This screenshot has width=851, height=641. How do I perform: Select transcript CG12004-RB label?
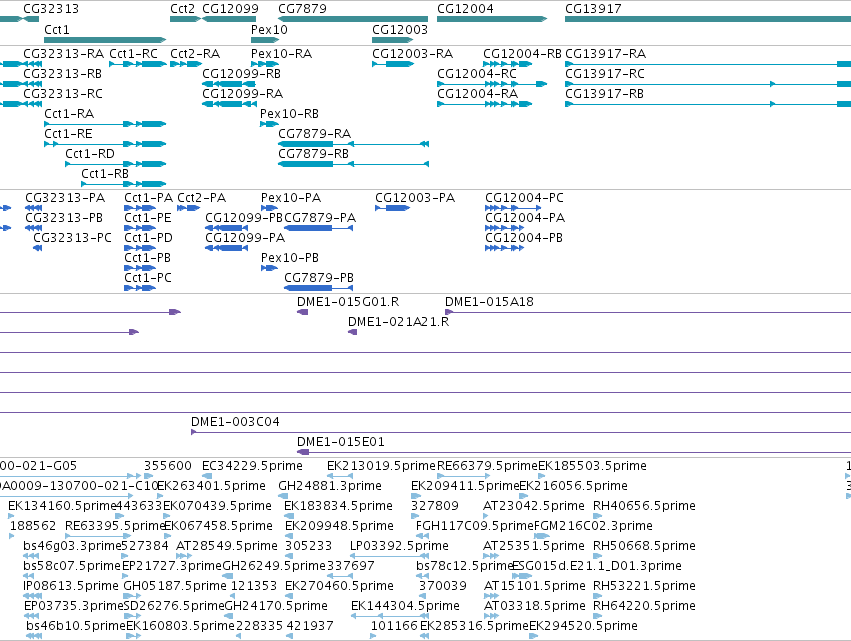click(x=523, y=54)
